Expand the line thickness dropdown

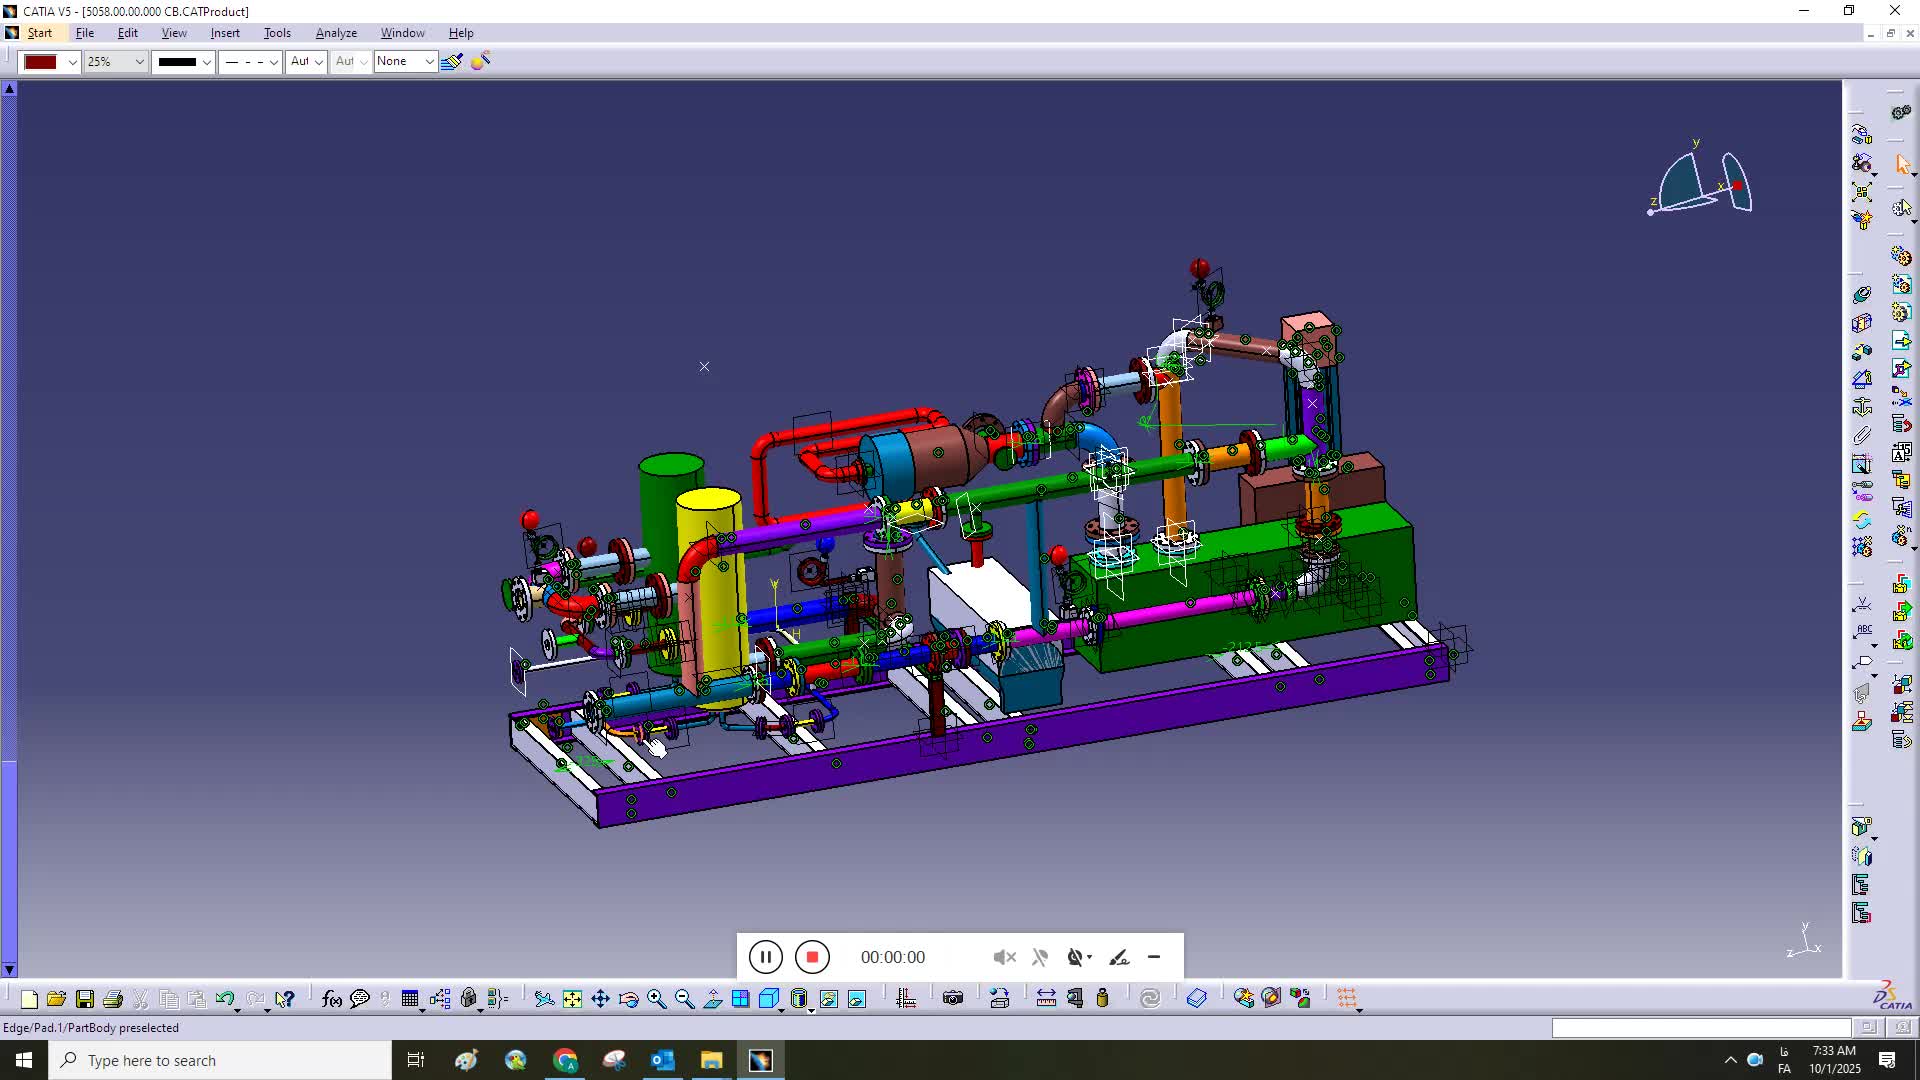click(x=206, y=62)
